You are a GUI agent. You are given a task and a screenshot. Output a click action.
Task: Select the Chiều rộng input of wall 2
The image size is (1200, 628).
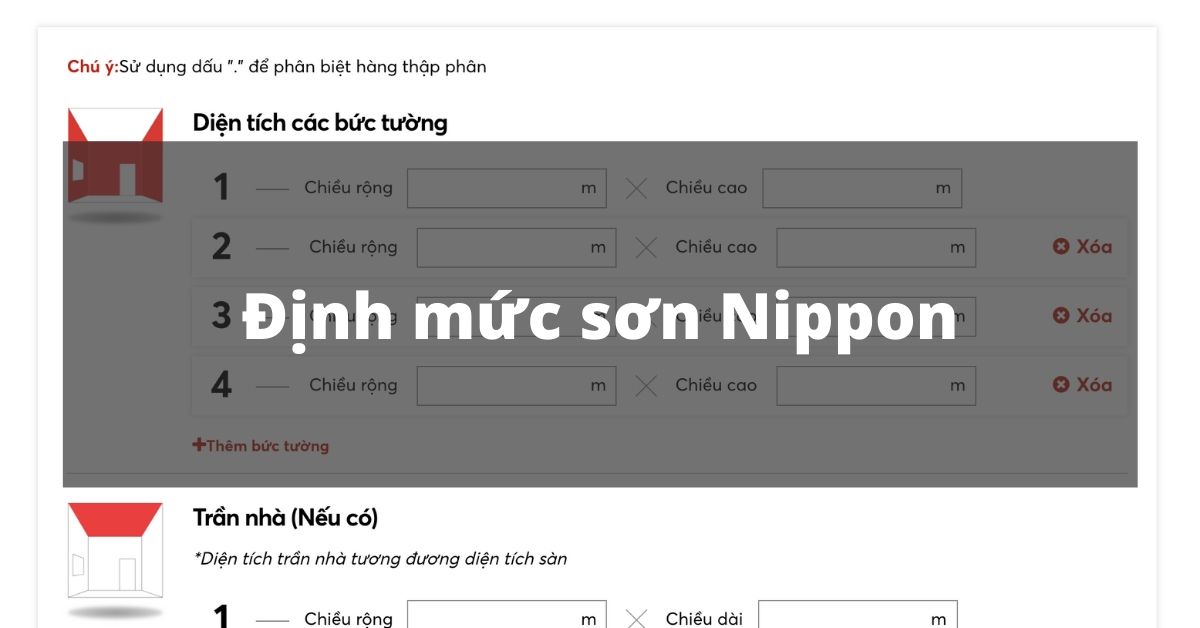505,248
